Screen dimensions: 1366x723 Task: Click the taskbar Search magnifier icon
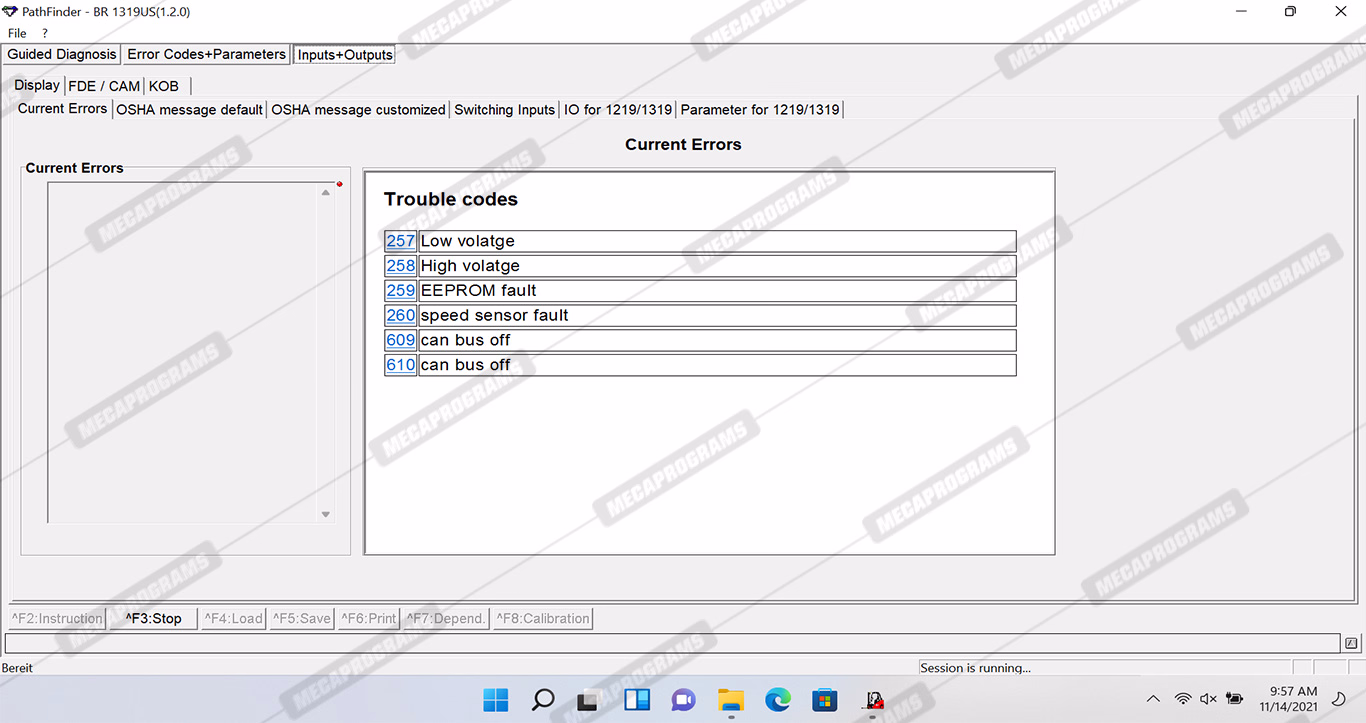[x=543, y=699]
